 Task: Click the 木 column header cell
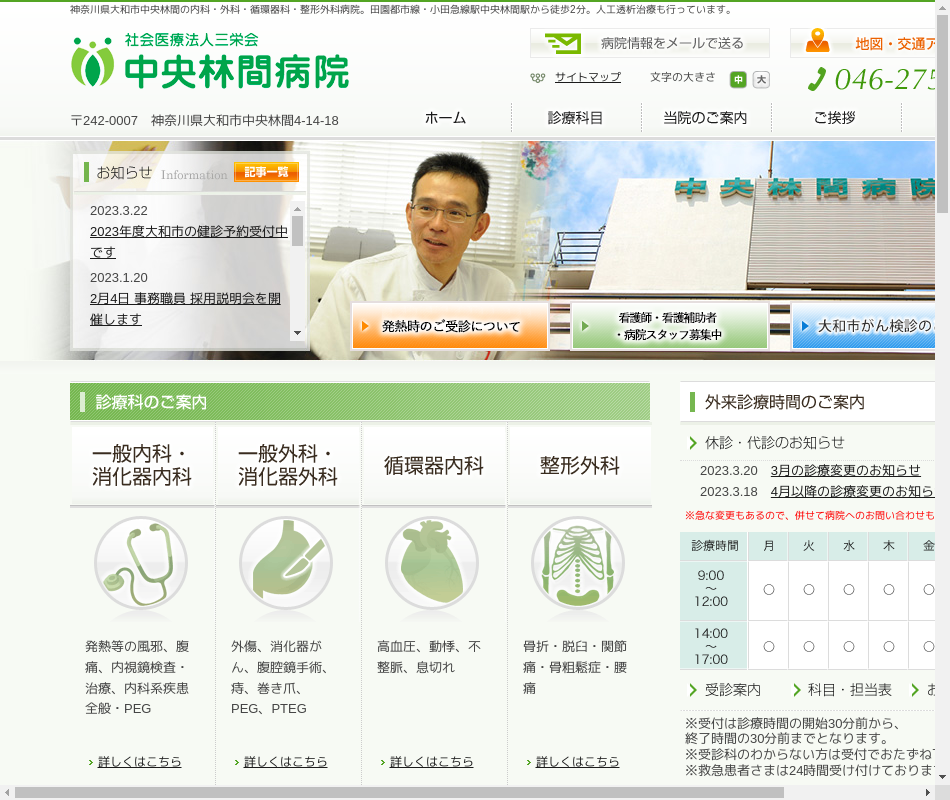pos(888,546)
